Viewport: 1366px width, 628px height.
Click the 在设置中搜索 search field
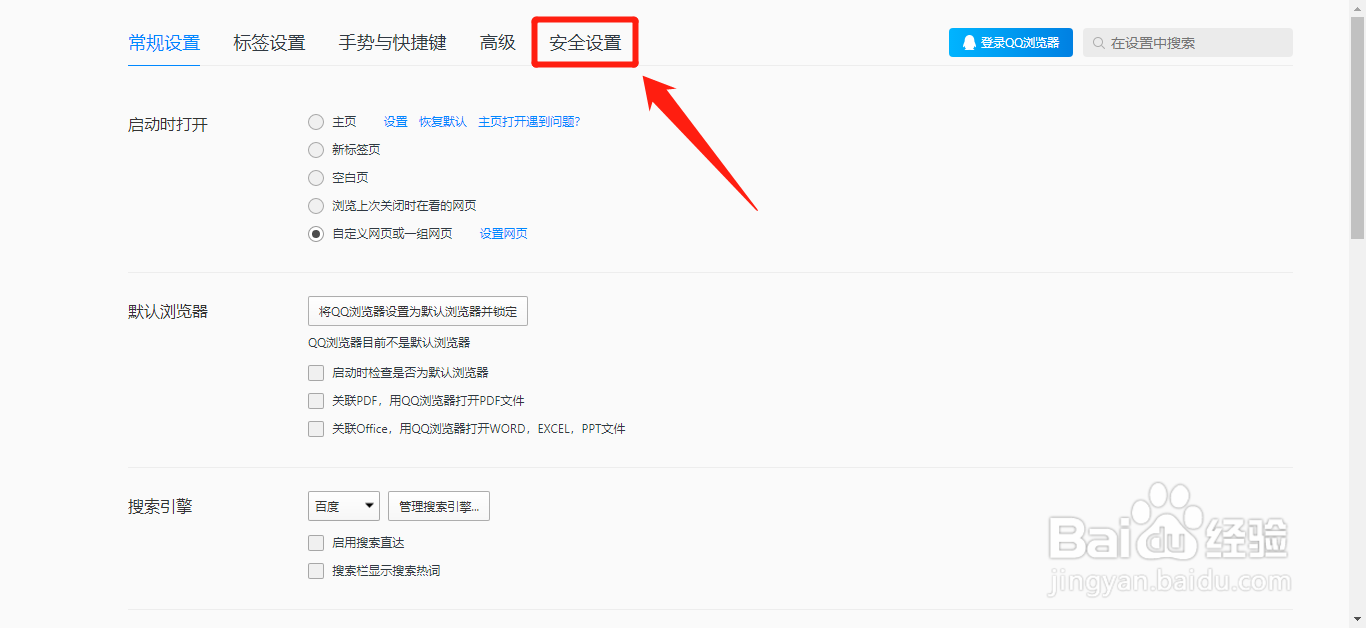click(1188, 43)
